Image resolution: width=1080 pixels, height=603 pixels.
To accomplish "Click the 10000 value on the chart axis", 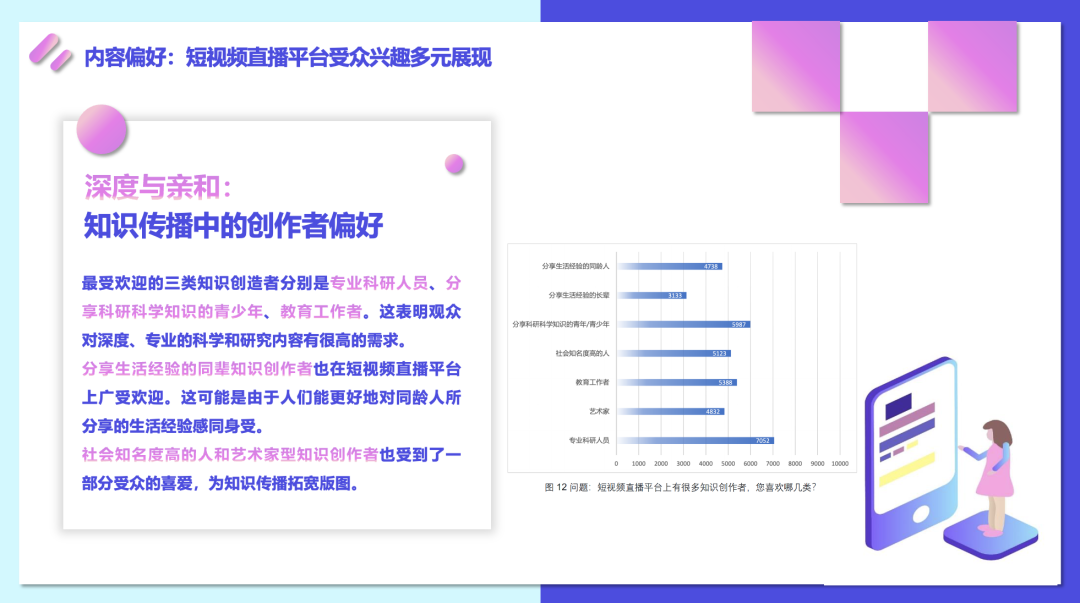I will [839, 464].
